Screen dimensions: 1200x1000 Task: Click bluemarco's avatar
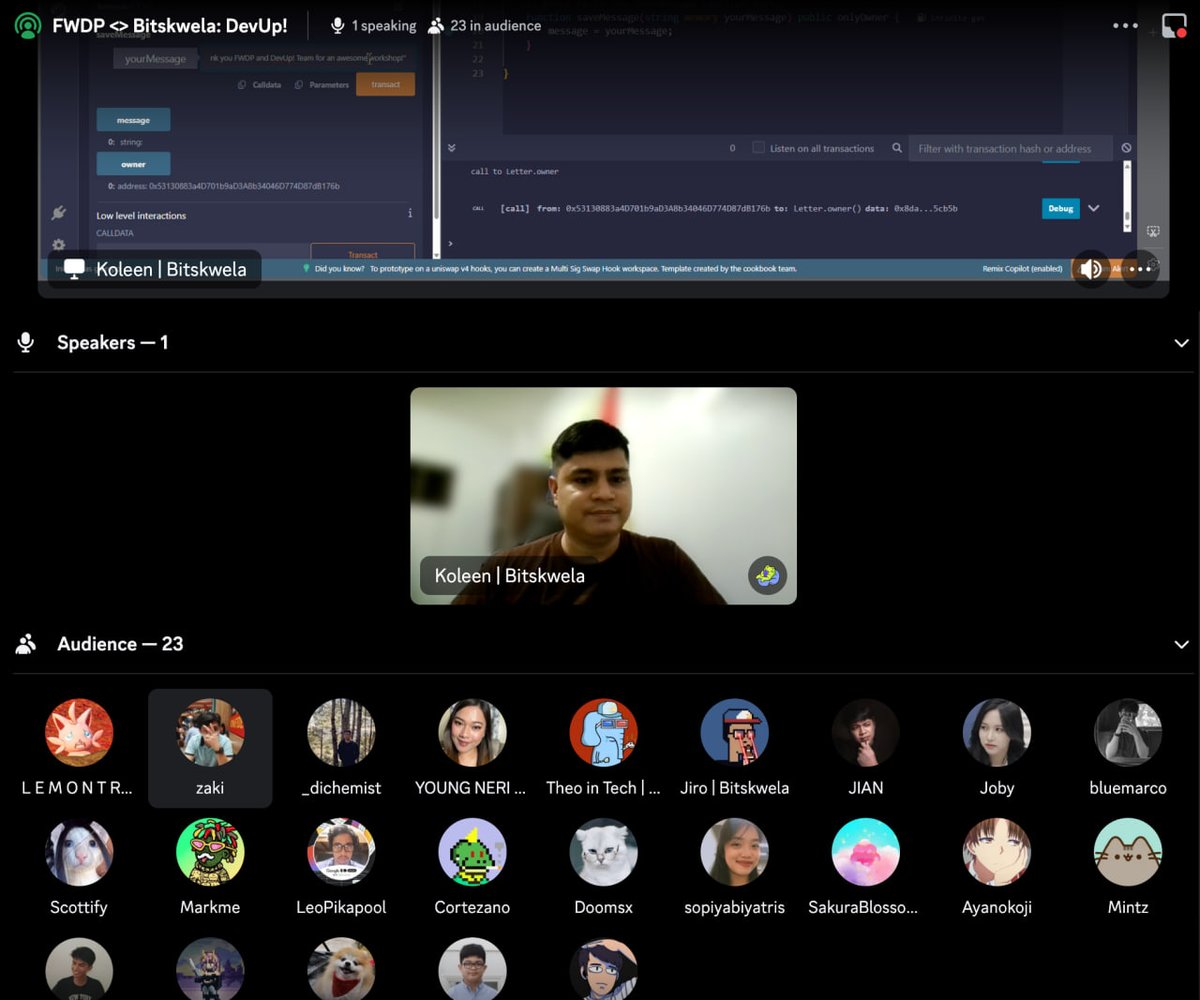pyautogui.click(x=1128, y=732)
